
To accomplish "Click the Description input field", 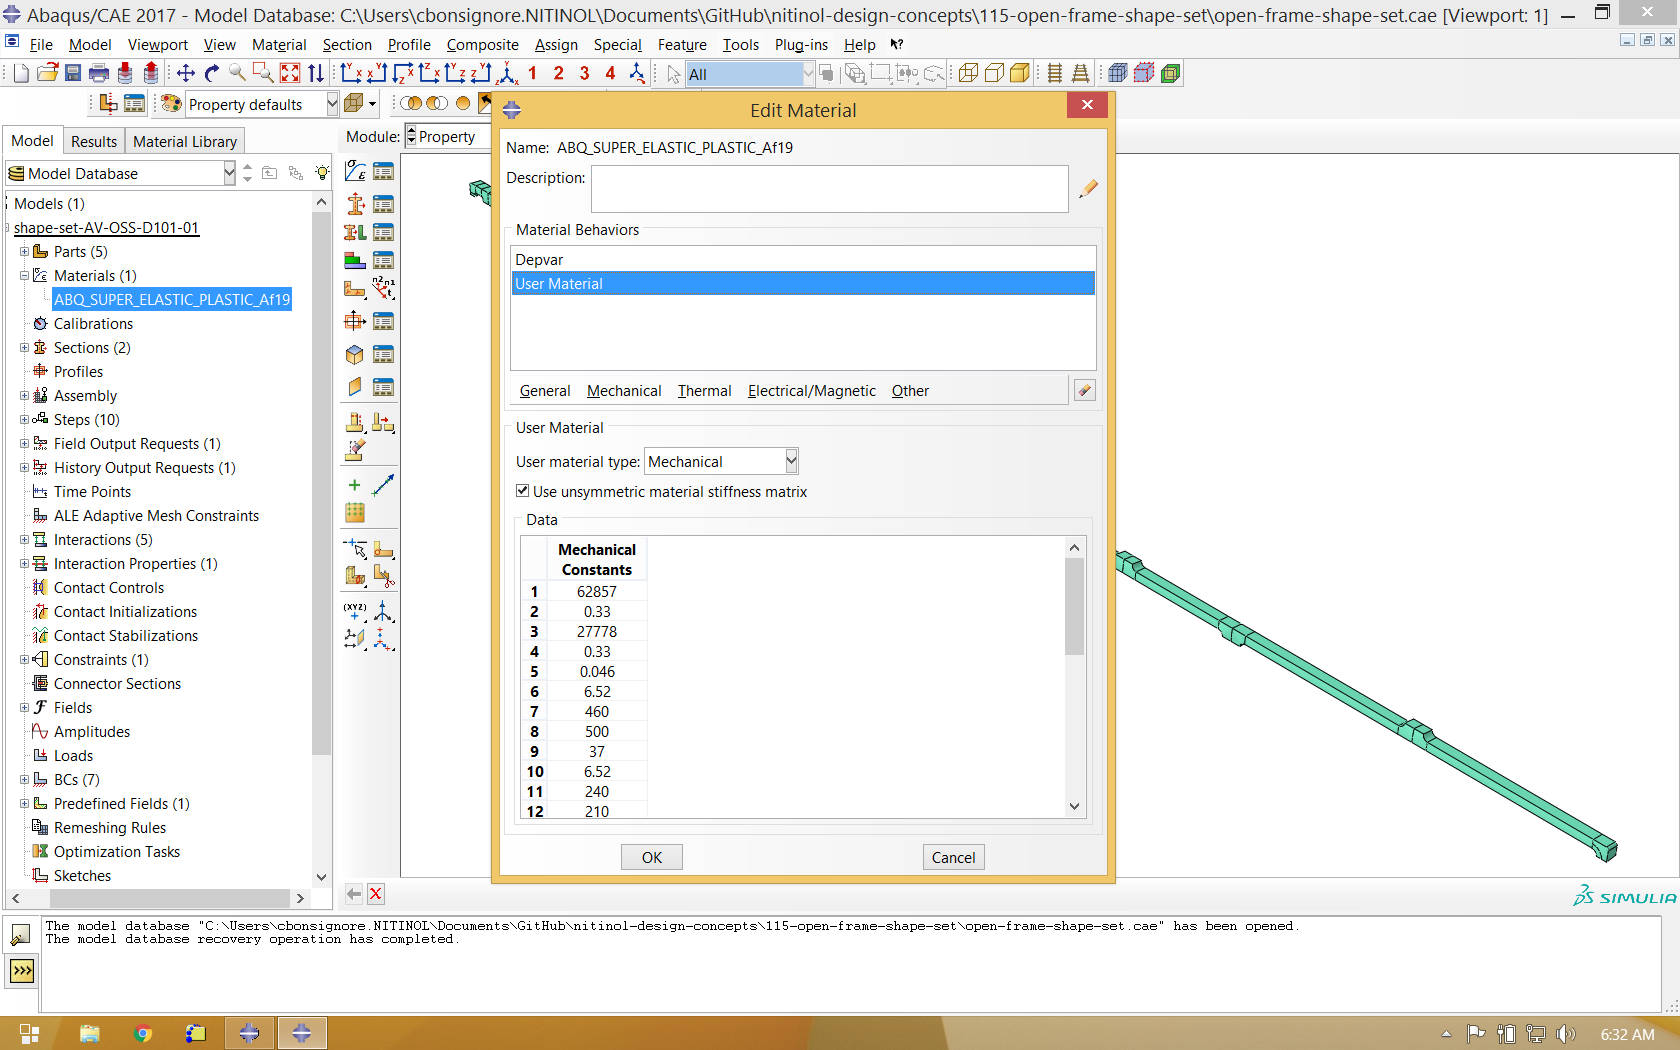I will click(x=830, y=188).
